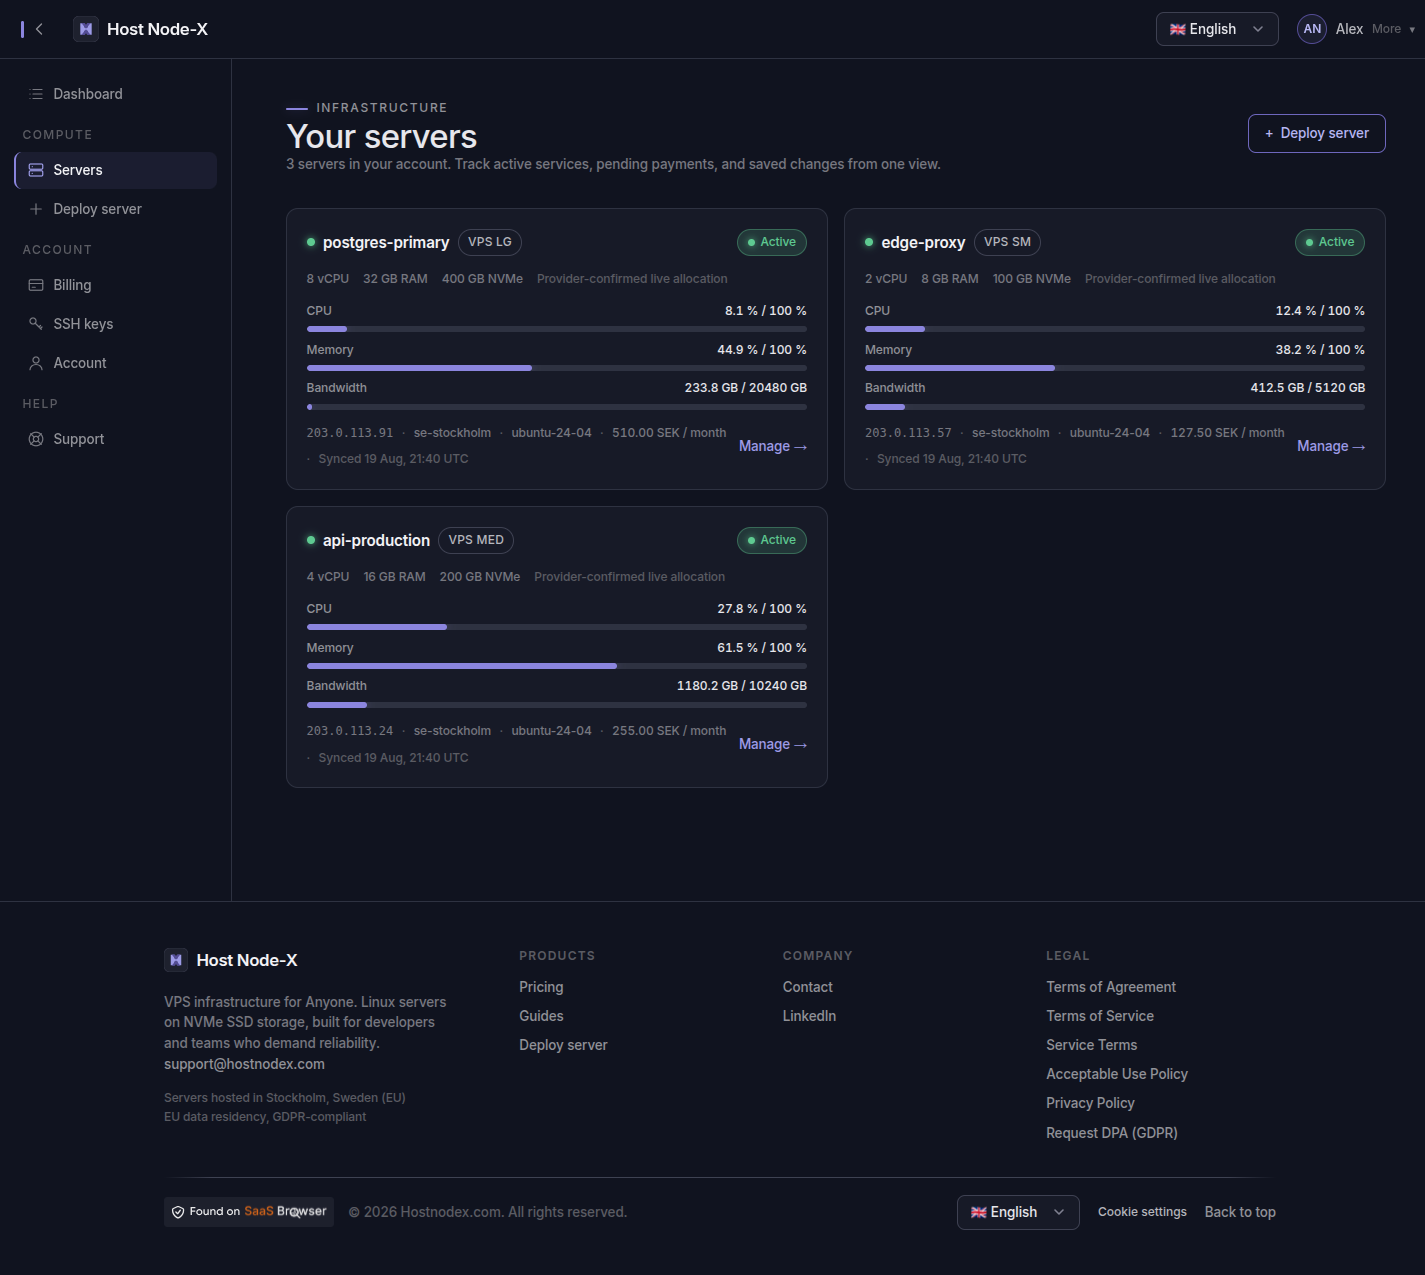Click the api-production server name

coord(376,540)
